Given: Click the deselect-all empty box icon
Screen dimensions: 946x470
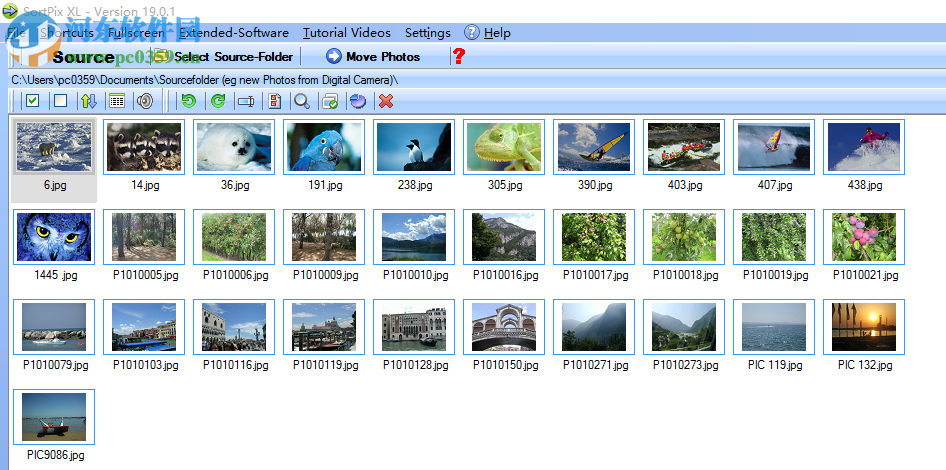Looking at the screenshot, I should click(x=60, y=101).
